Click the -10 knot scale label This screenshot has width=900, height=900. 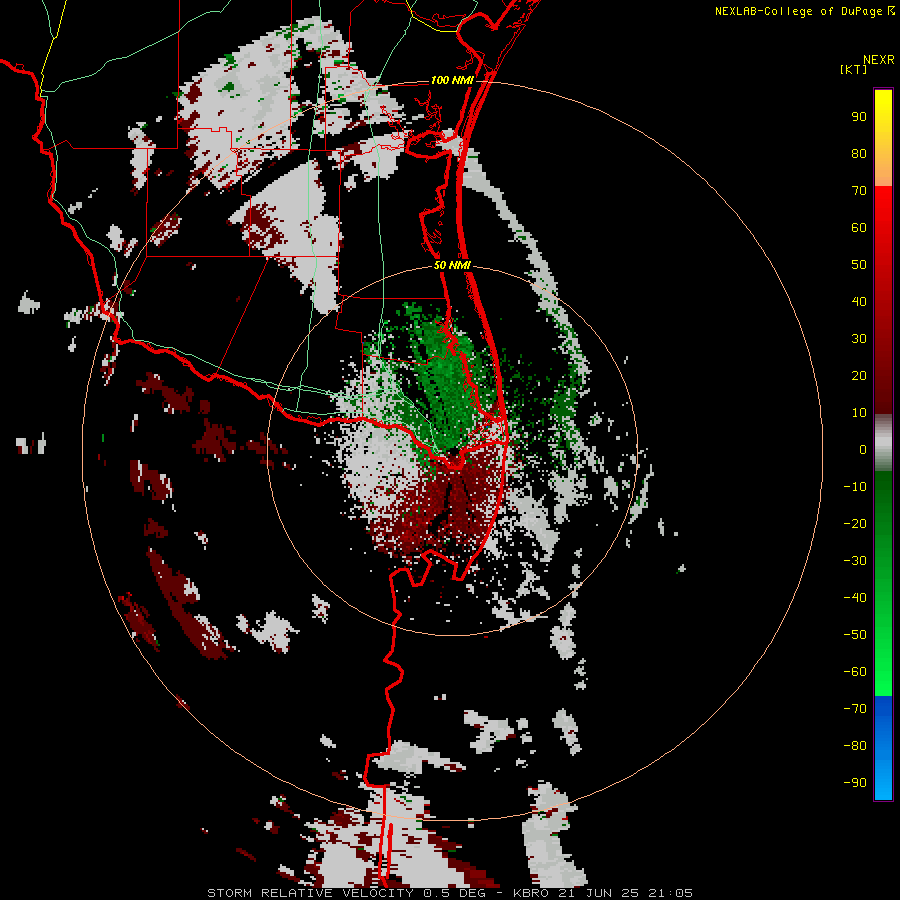tap(855, 487)
